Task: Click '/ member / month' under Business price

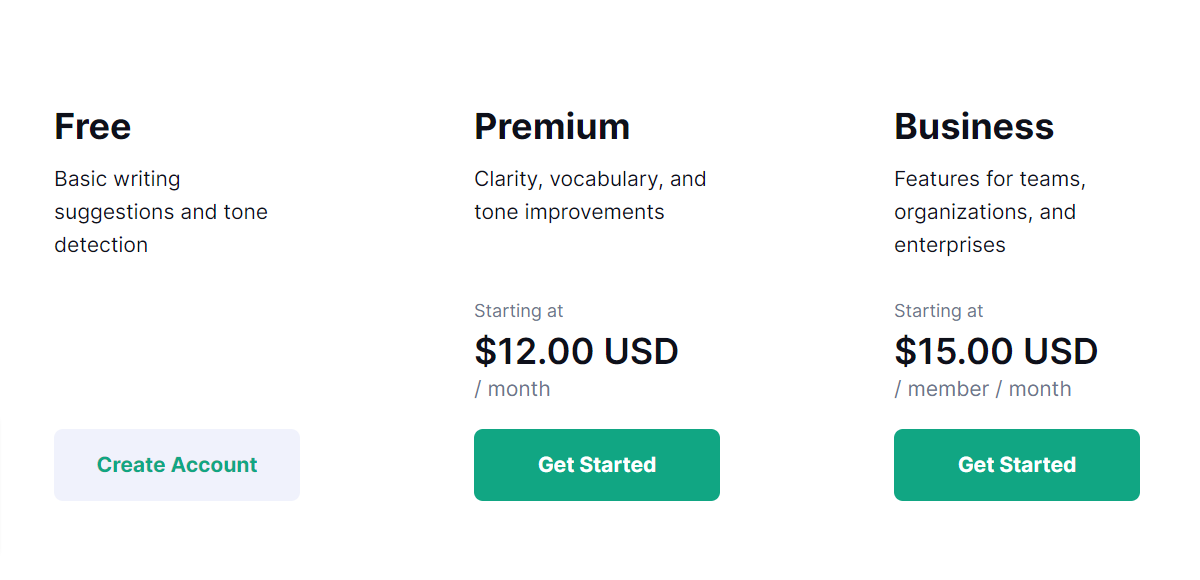Action: 983,389
